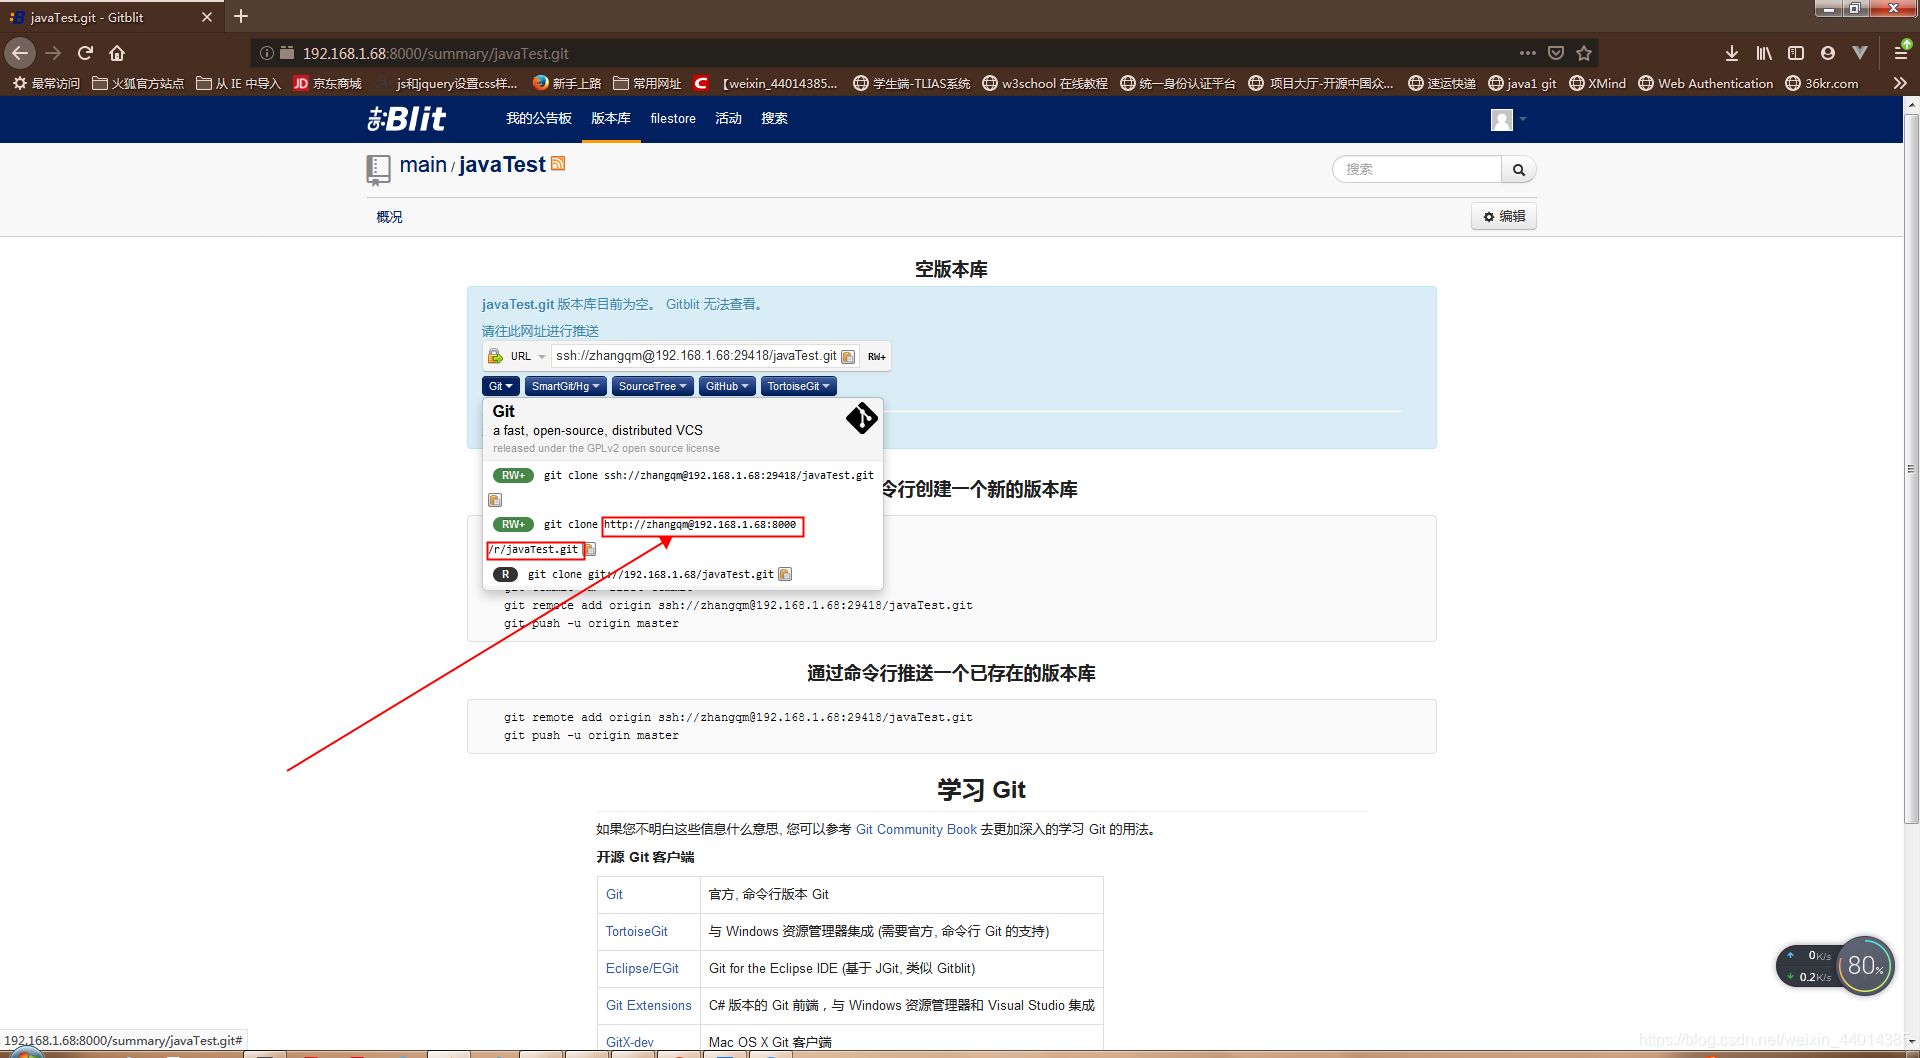Open the GitX-dev link
The width and height of the screenshot is (1920, 1058).
point(630,1042)
